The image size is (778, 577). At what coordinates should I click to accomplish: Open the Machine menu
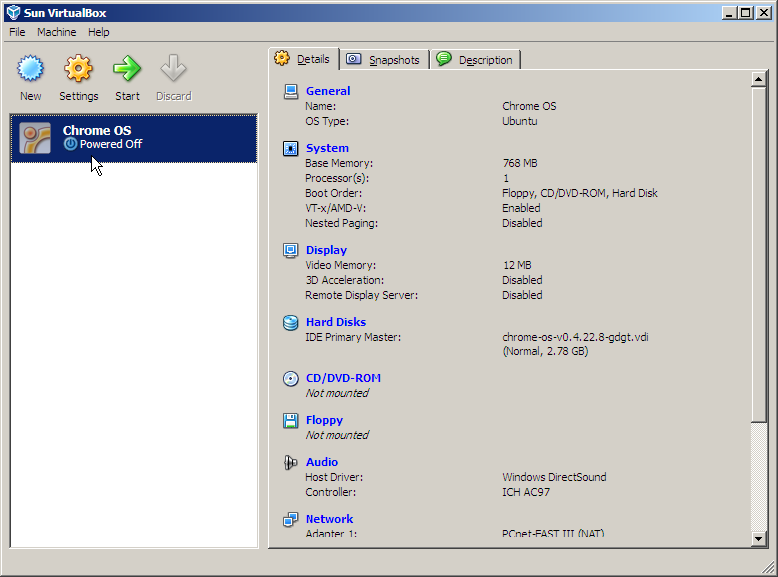57,32
